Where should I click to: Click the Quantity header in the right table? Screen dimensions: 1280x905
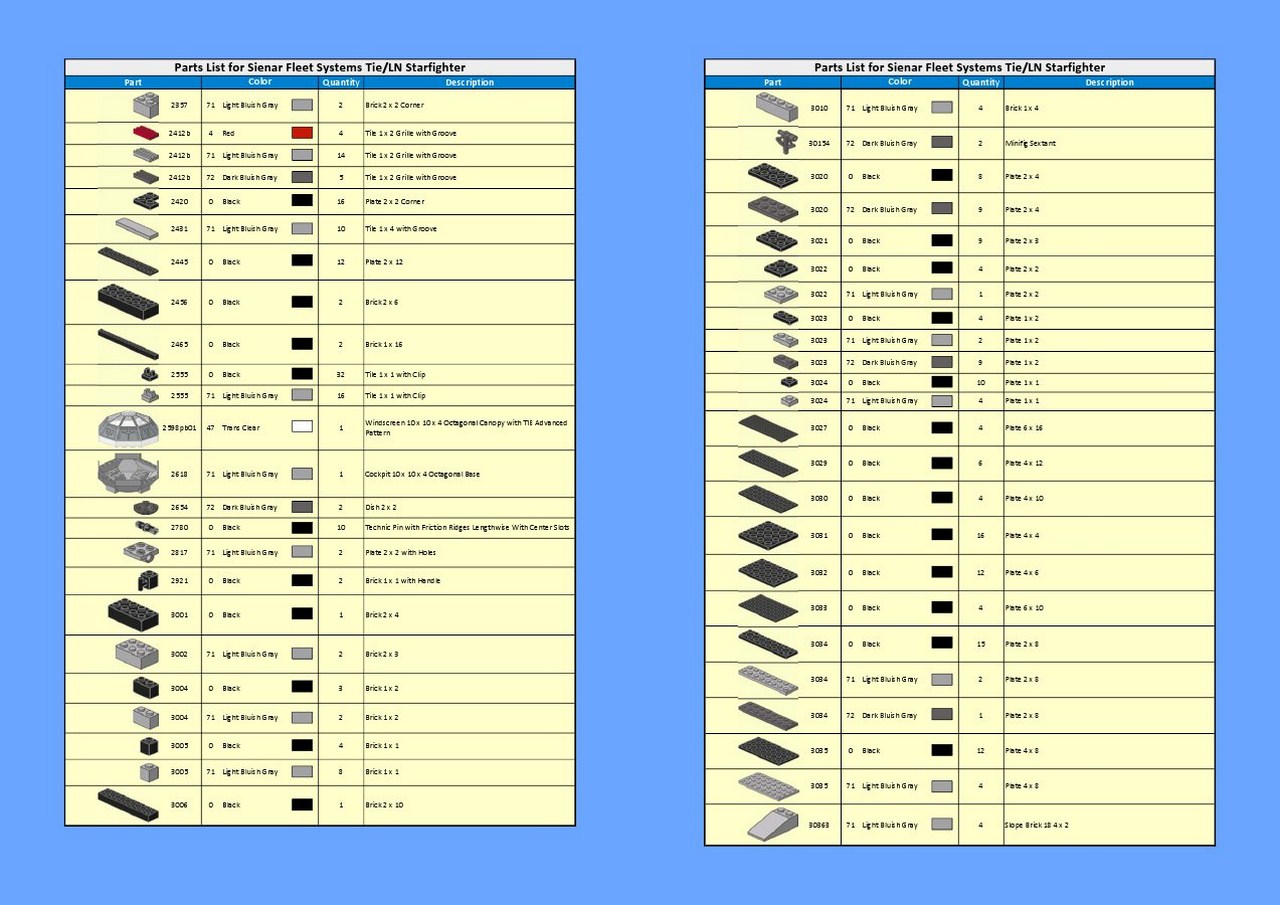[x=981, y=83]
